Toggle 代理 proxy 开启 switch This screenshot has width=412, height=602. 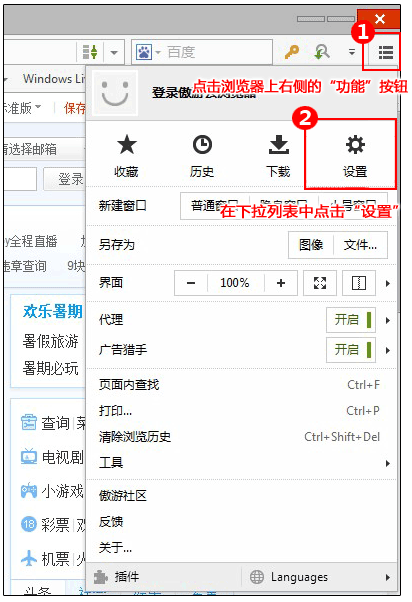[x=351, y=320]
